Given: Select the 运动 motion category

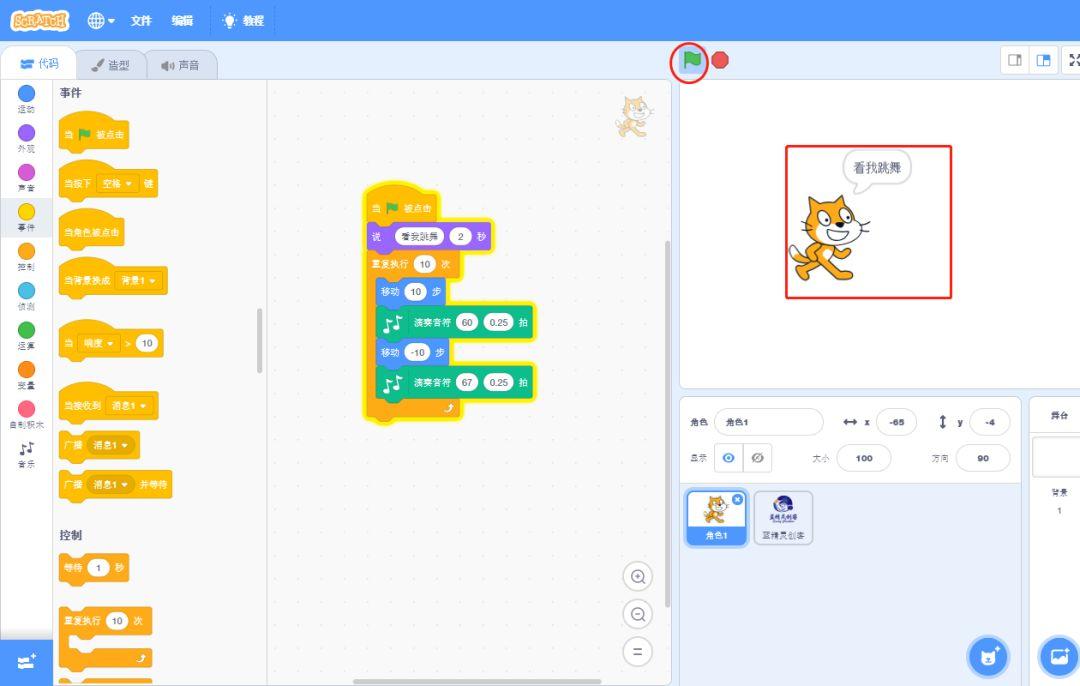Looking at the screenshot, I should tap(26, 98).
